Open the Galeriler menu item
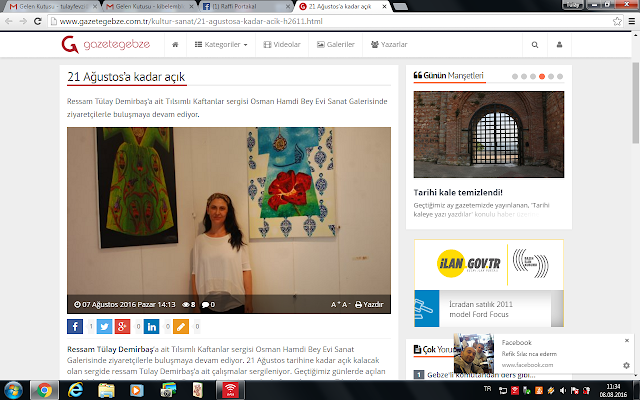 point(336,44)
